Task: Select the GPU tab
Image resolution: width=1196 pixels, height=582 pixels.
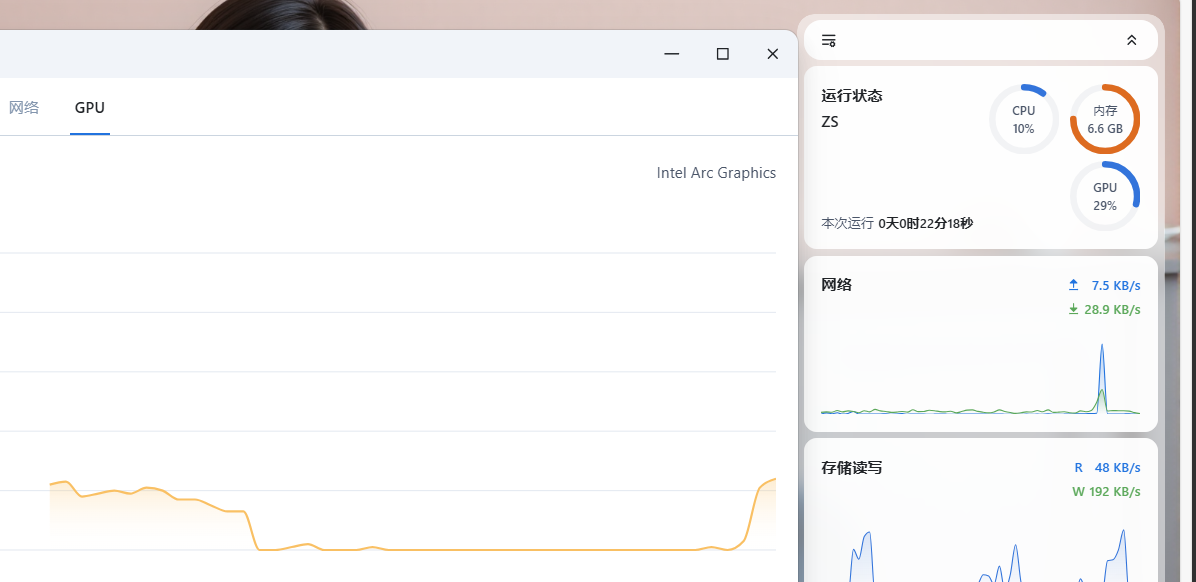Action: tap(90, 108)
